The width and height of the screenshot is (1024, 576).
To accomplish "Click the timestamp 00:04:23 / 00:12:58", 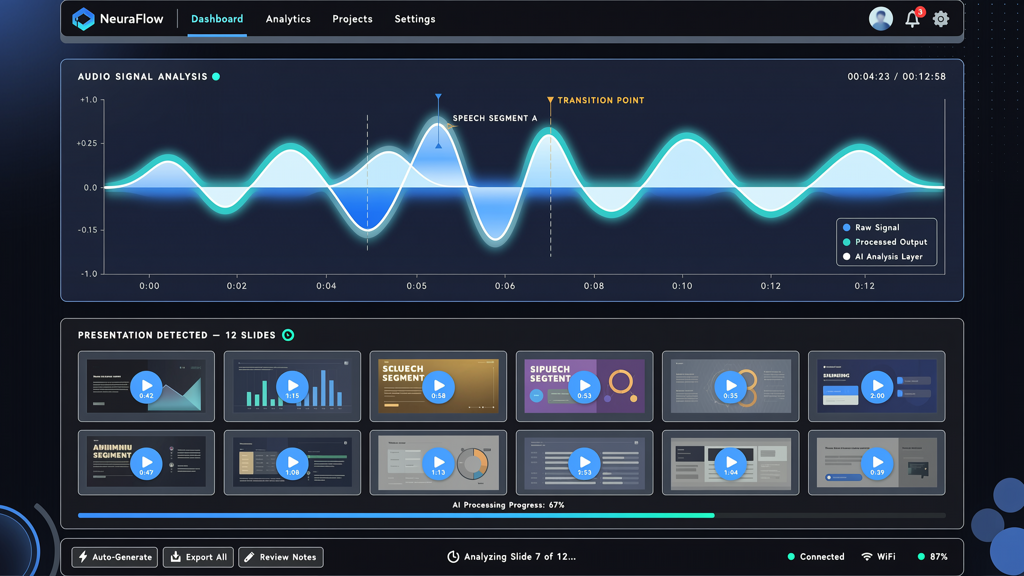I will tap(897, 76).
